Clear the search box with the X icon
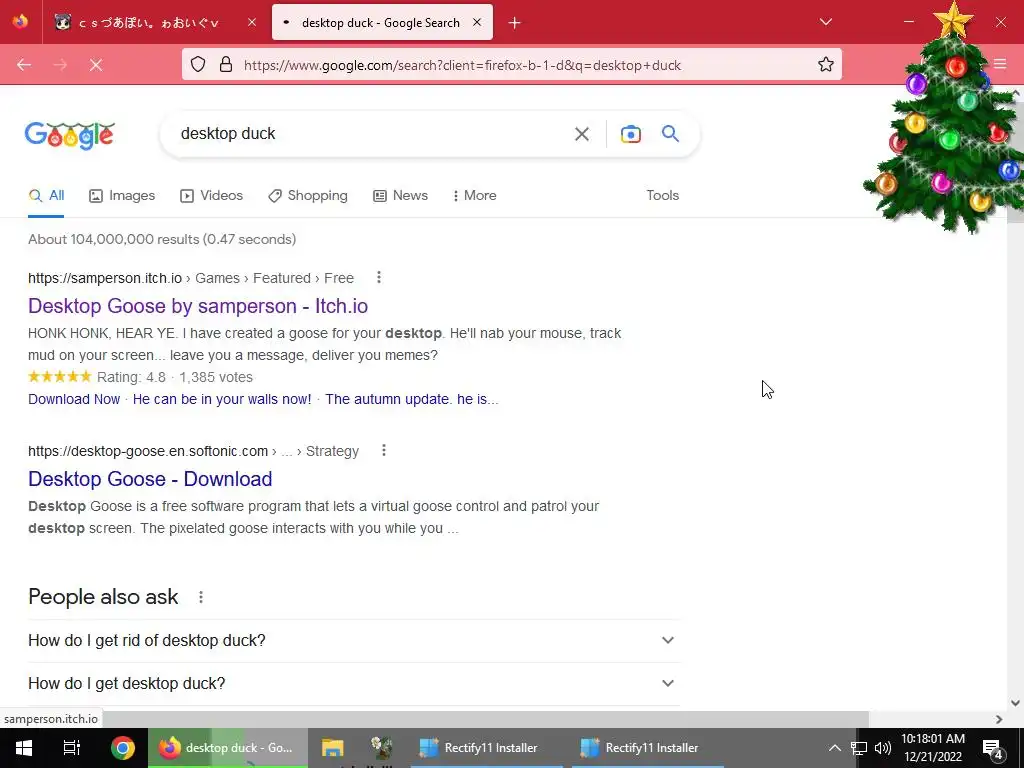The image size is (1024, 768). coord(581,134)
